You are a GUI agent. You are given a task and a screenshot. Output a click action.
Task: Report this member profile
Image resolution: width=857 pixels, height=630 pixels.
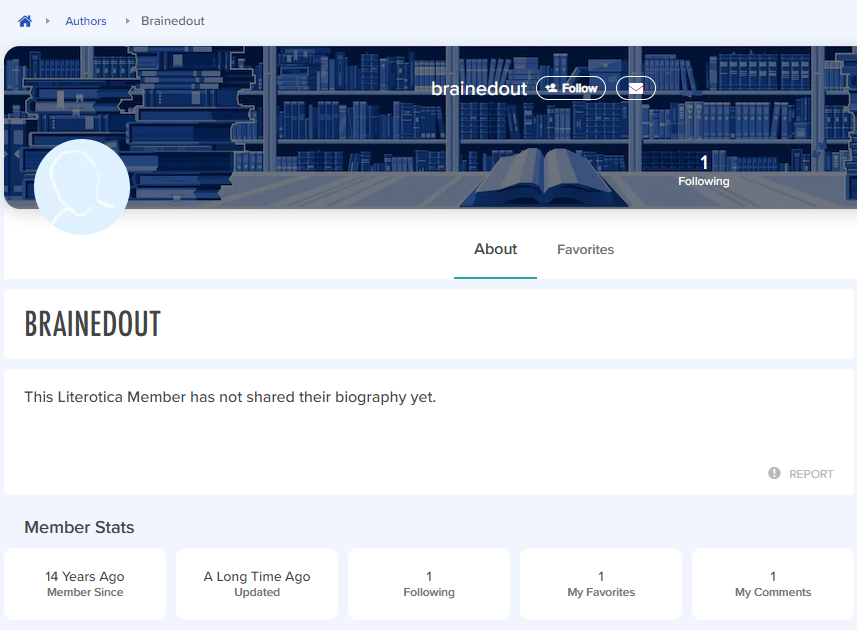[801, 474]
